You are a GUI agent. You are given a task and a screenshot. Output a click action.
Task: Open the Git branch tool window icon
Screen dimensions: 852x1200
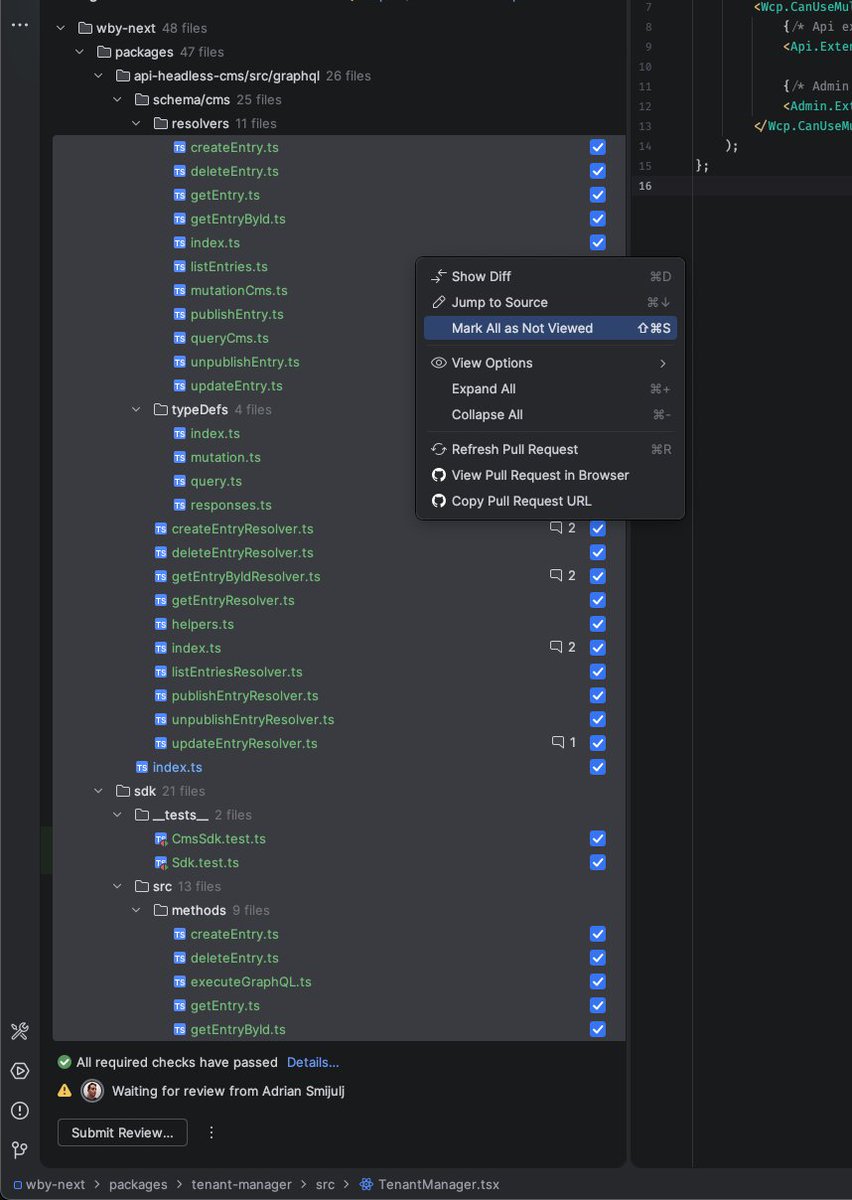click(x=20, y=1150)
